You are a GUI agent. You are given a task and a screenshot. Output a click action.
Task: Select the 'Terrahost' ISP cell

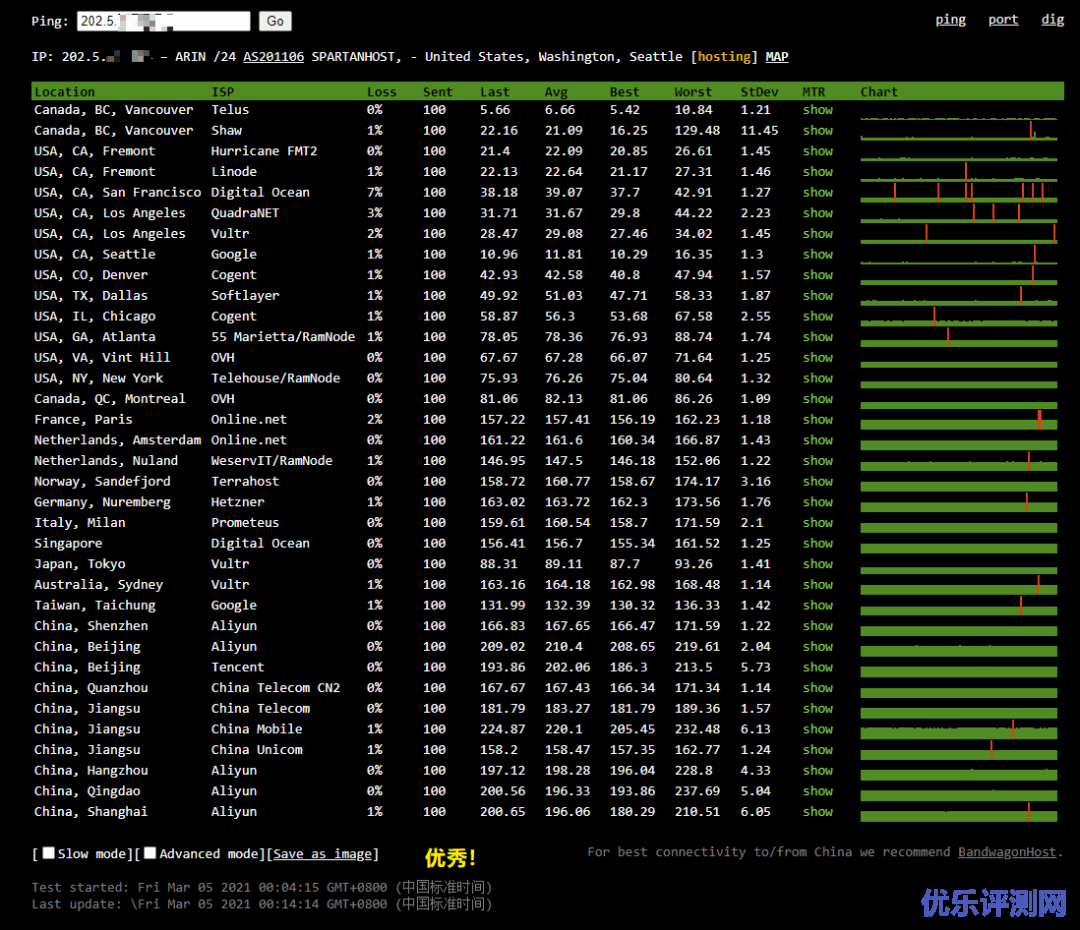(245, 482)
